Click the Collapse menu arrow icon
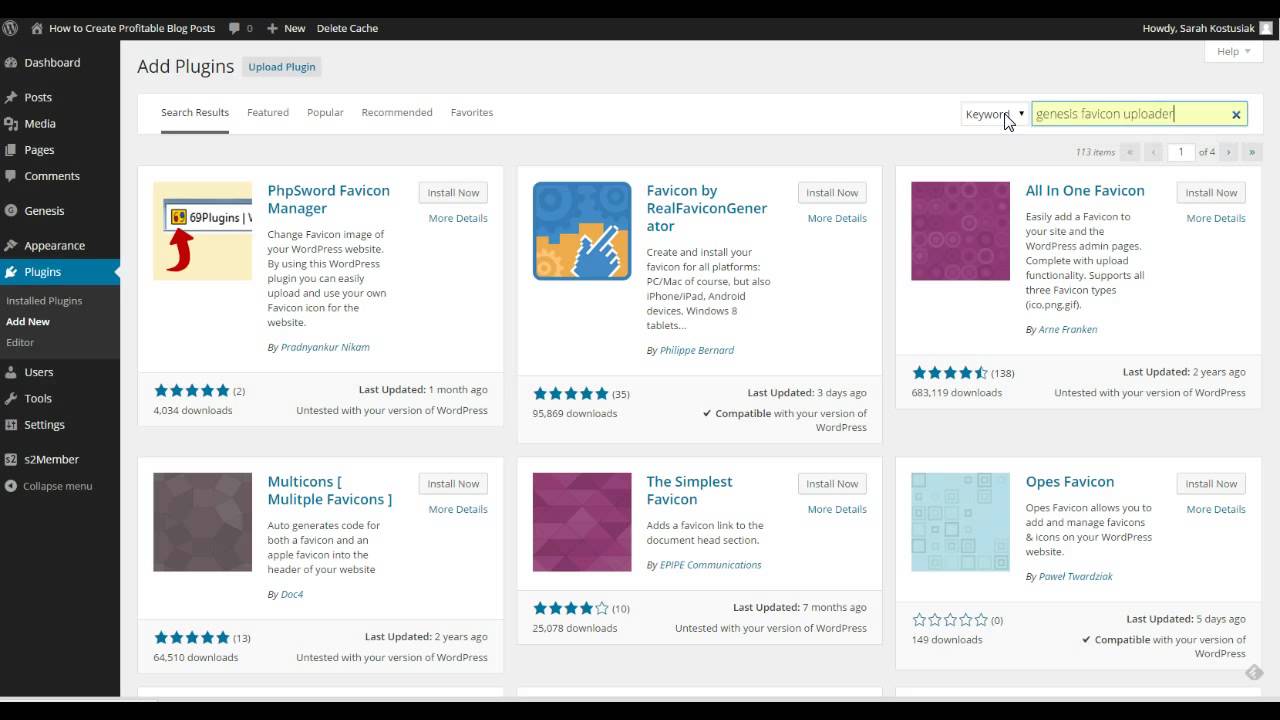This screenshot has width=1280, height=720. [11, 485]
